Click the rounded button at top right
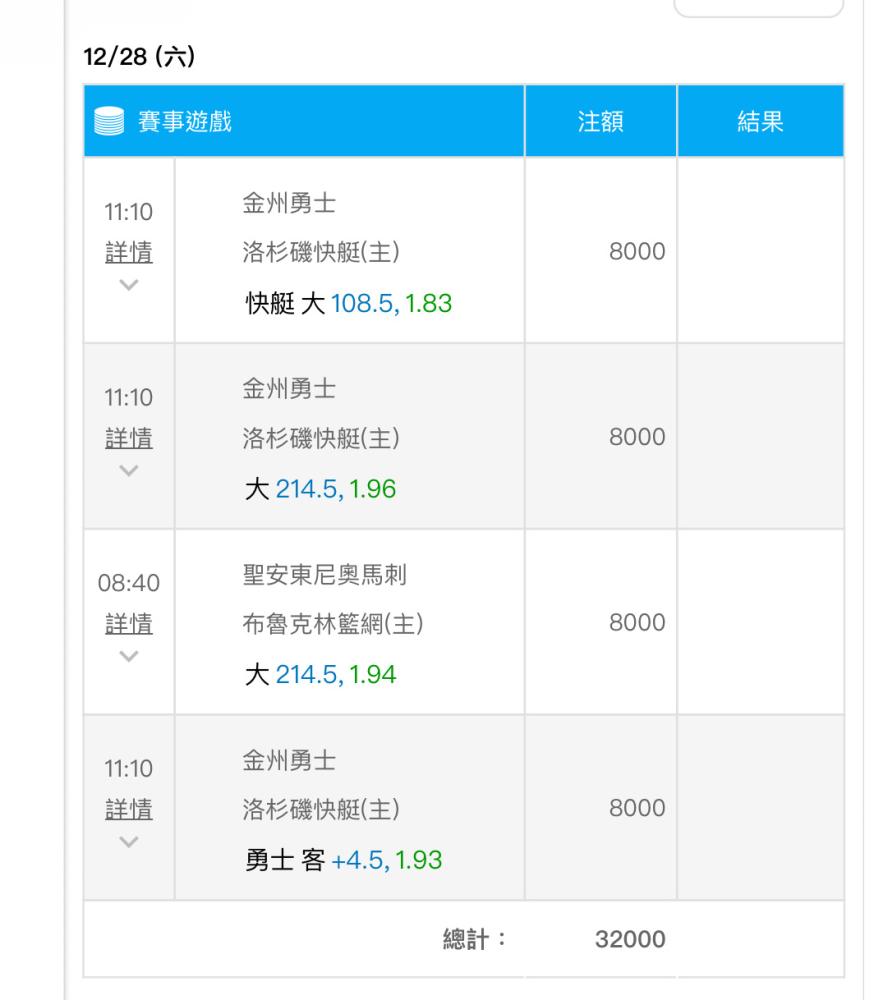This screenshot has height=1000, width=874. 759,8
